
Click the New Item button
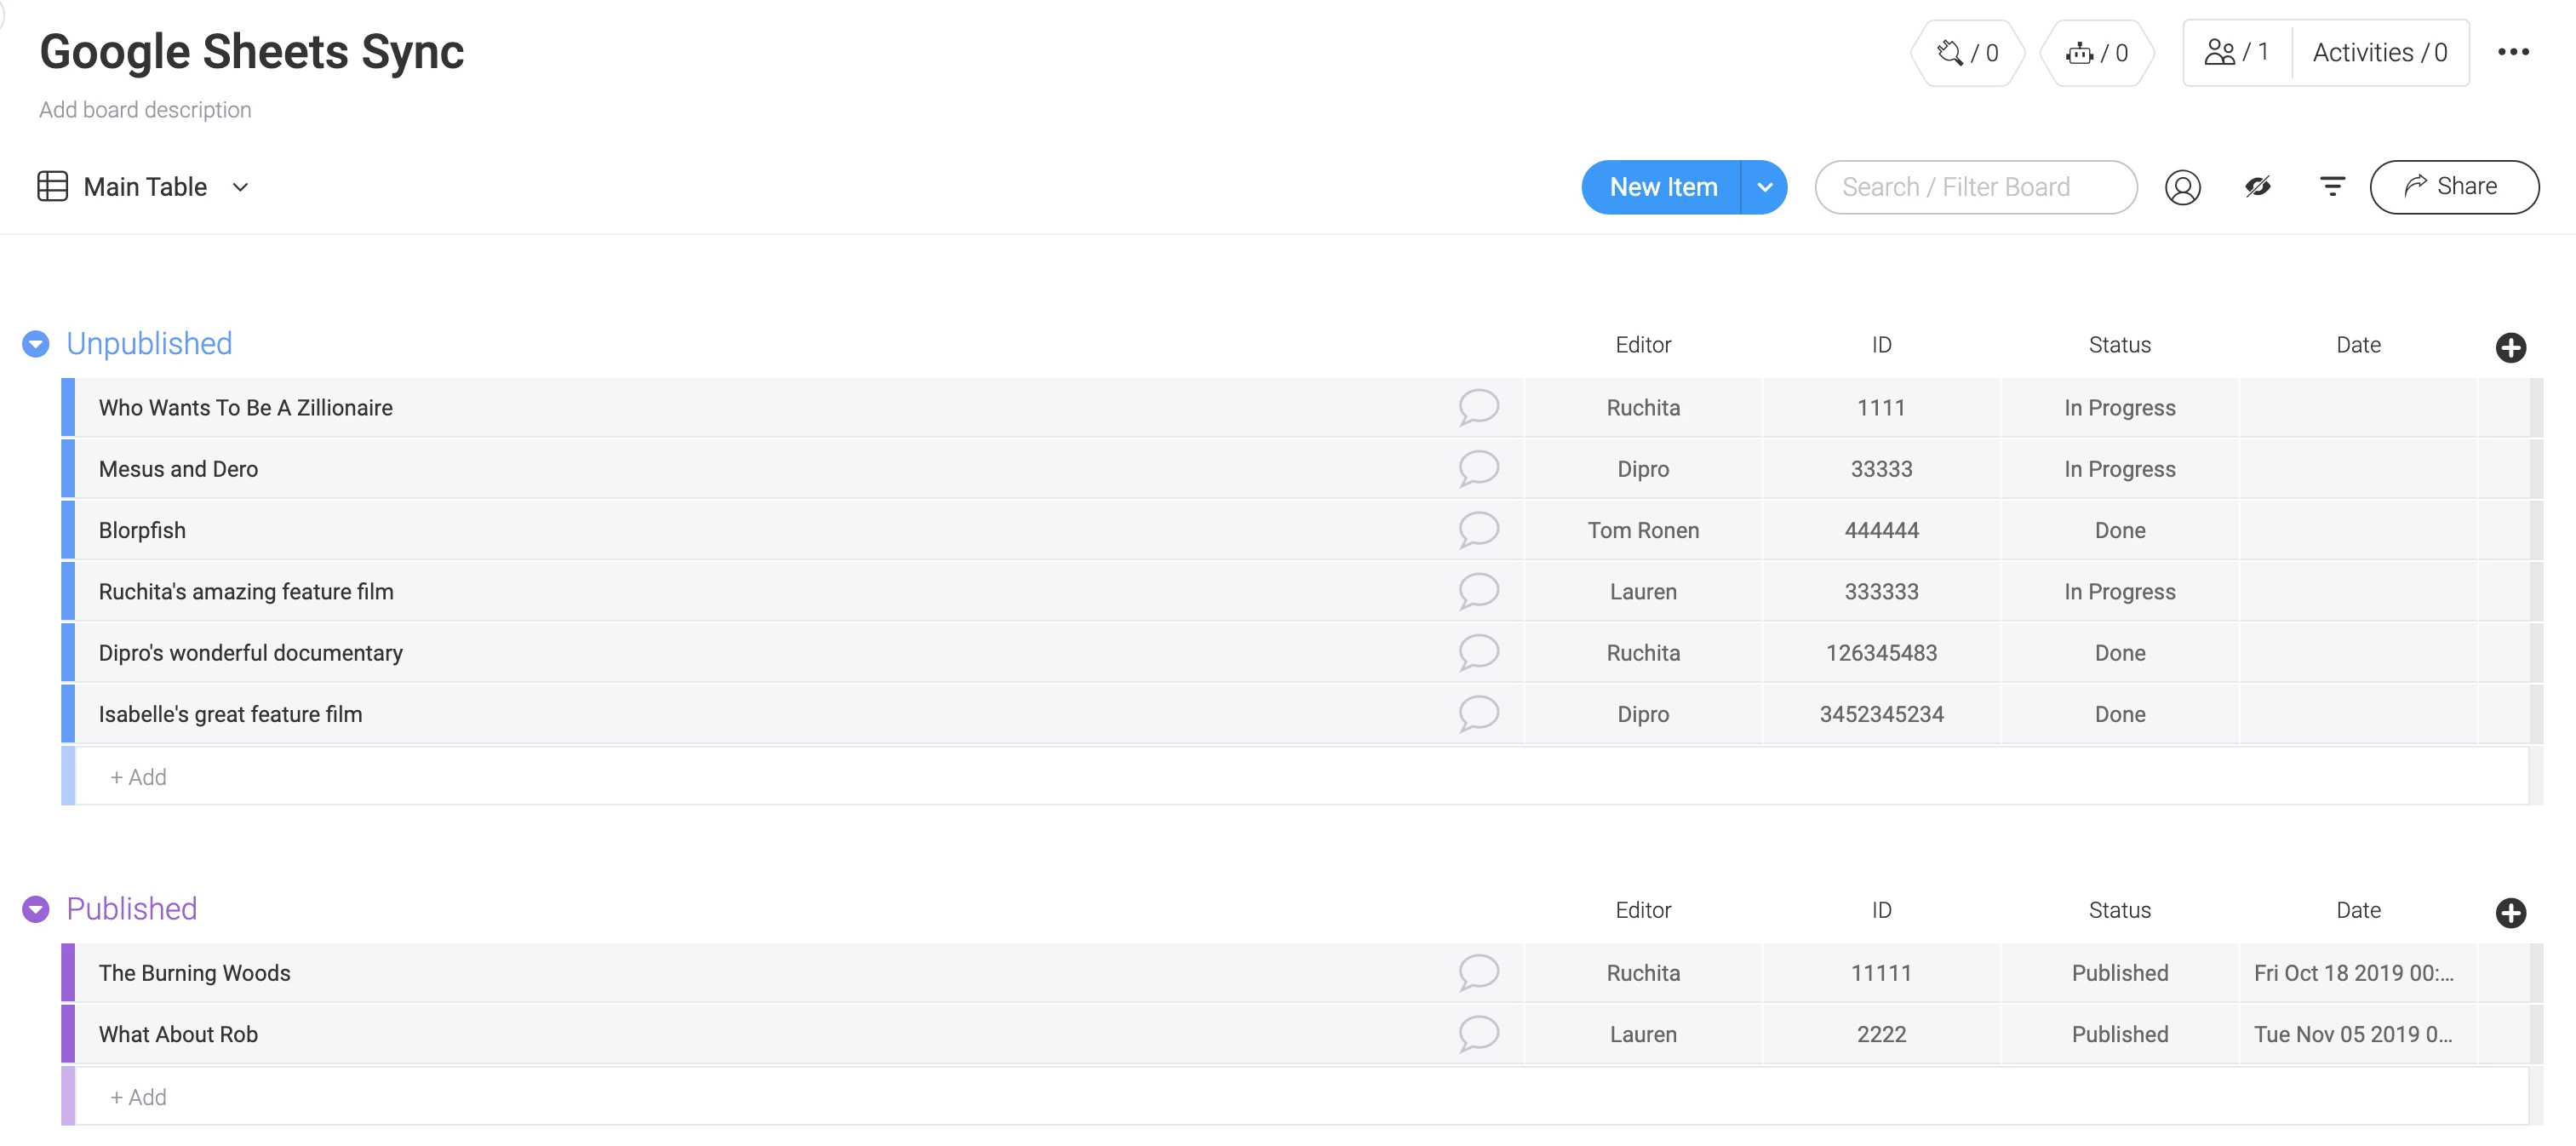[x=1662, y=187]
